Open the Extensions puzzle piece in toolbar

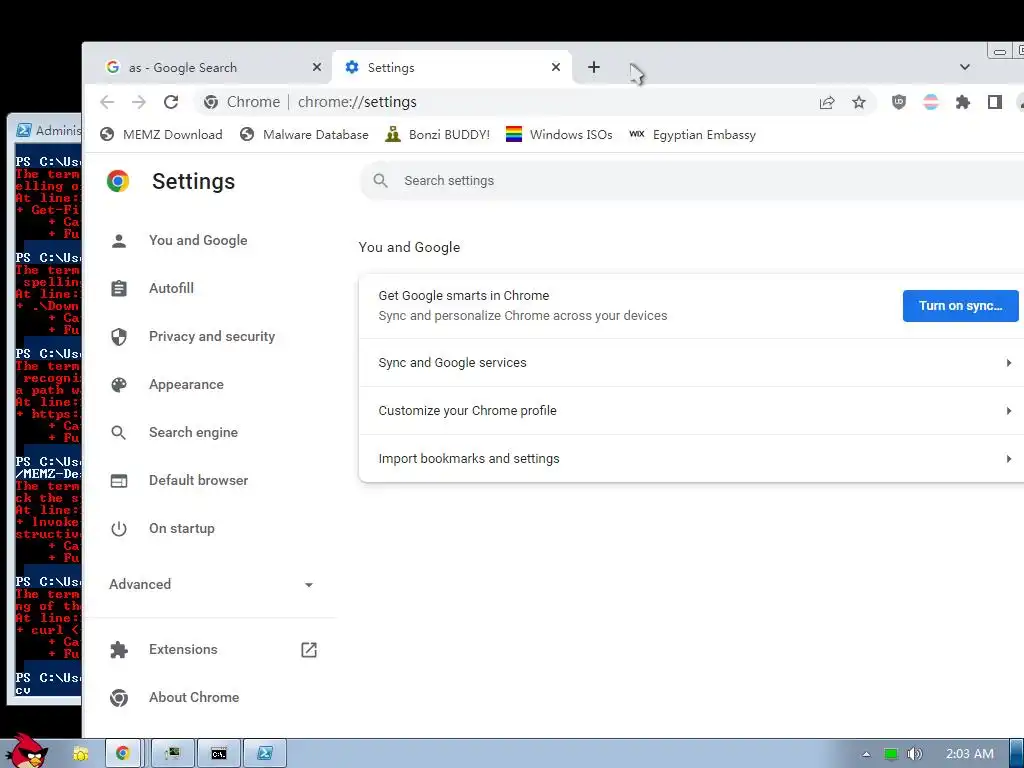coord(963,102)
